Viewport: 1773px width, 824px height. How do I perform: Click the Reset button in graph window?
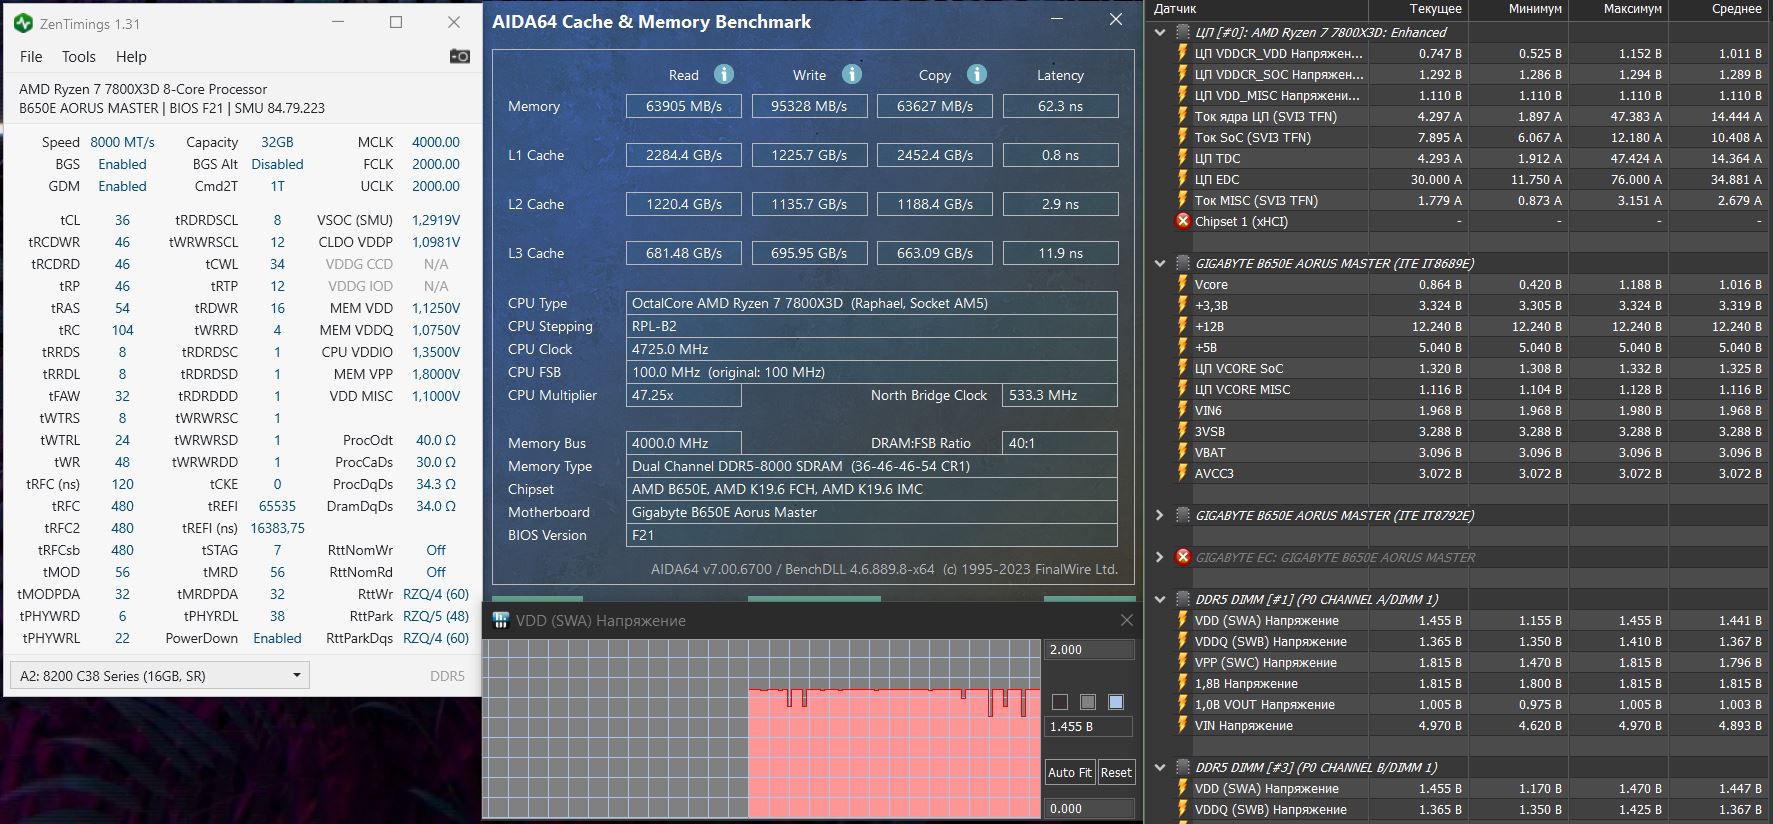tap(1116, 772)
